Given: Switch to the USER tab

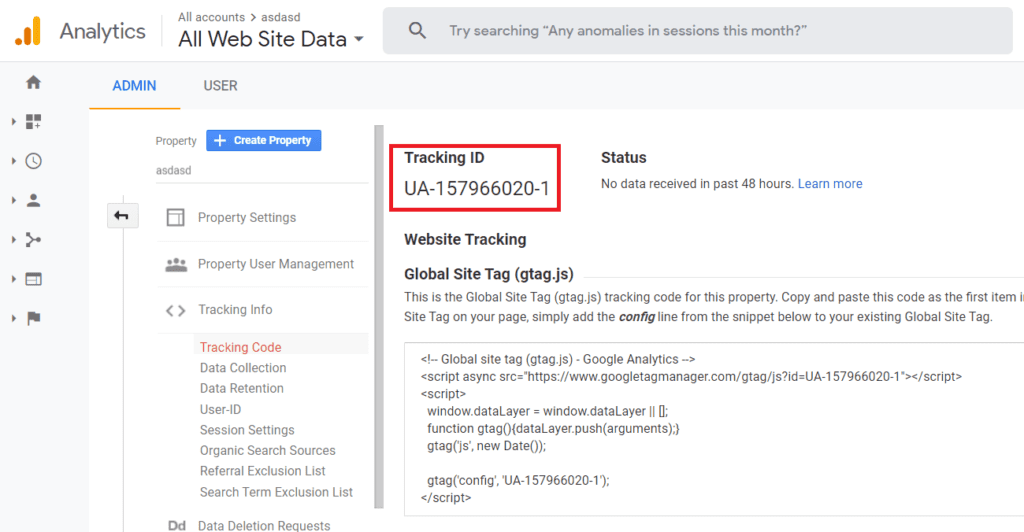Looking at the screenshot, I should coord(220,86).
